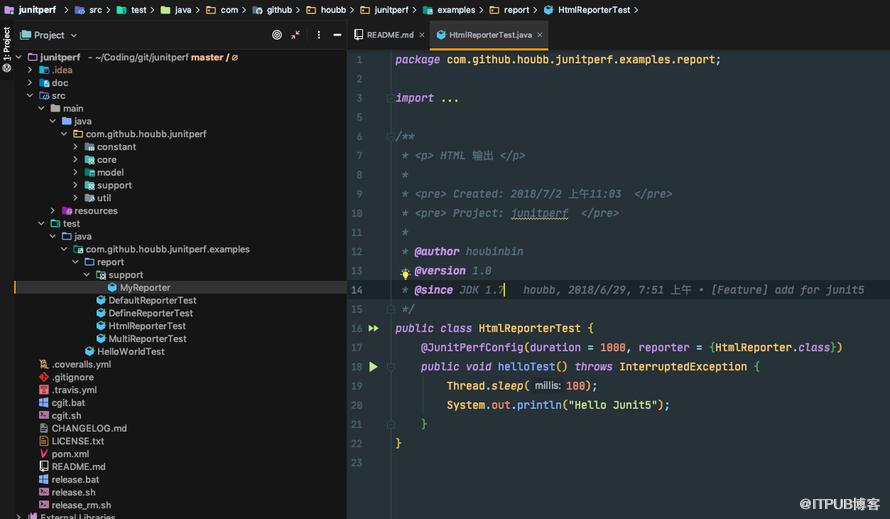Image resolution: width=890 pixels, height=519 pixels.
Task: Select the util package in the tree
Action: tap(104, 198)
